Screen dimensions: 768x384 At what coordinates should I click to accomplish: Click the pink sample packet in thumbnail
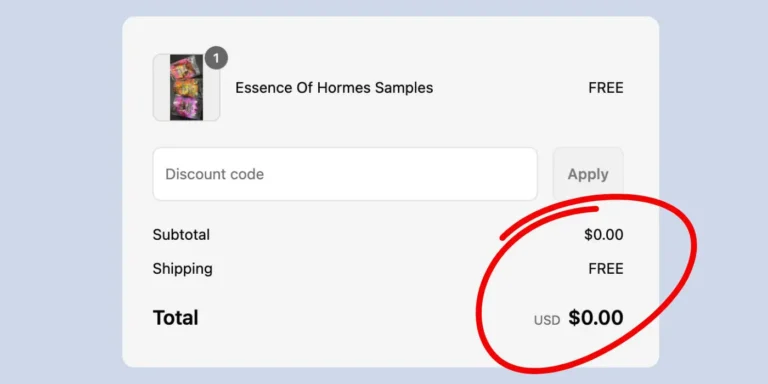[x=184, y=70]
